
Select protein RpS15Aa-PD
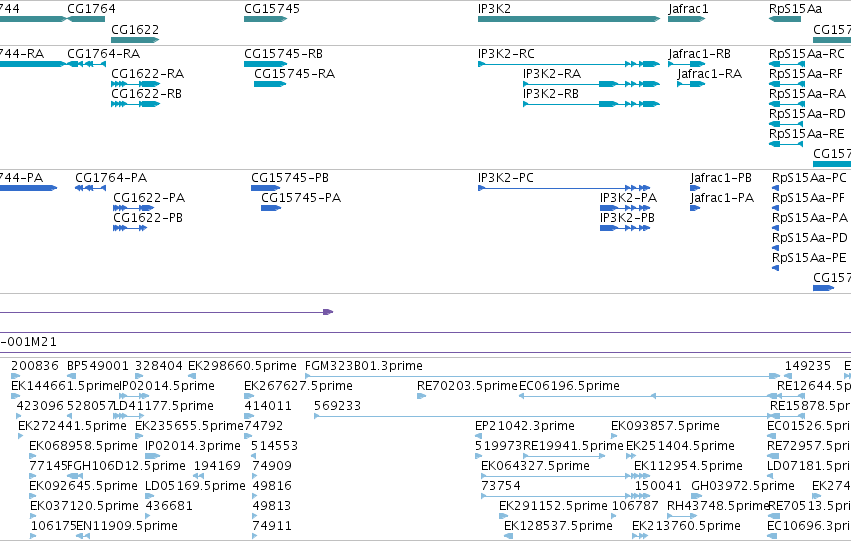pyautogui.click(x=776, y=249)
